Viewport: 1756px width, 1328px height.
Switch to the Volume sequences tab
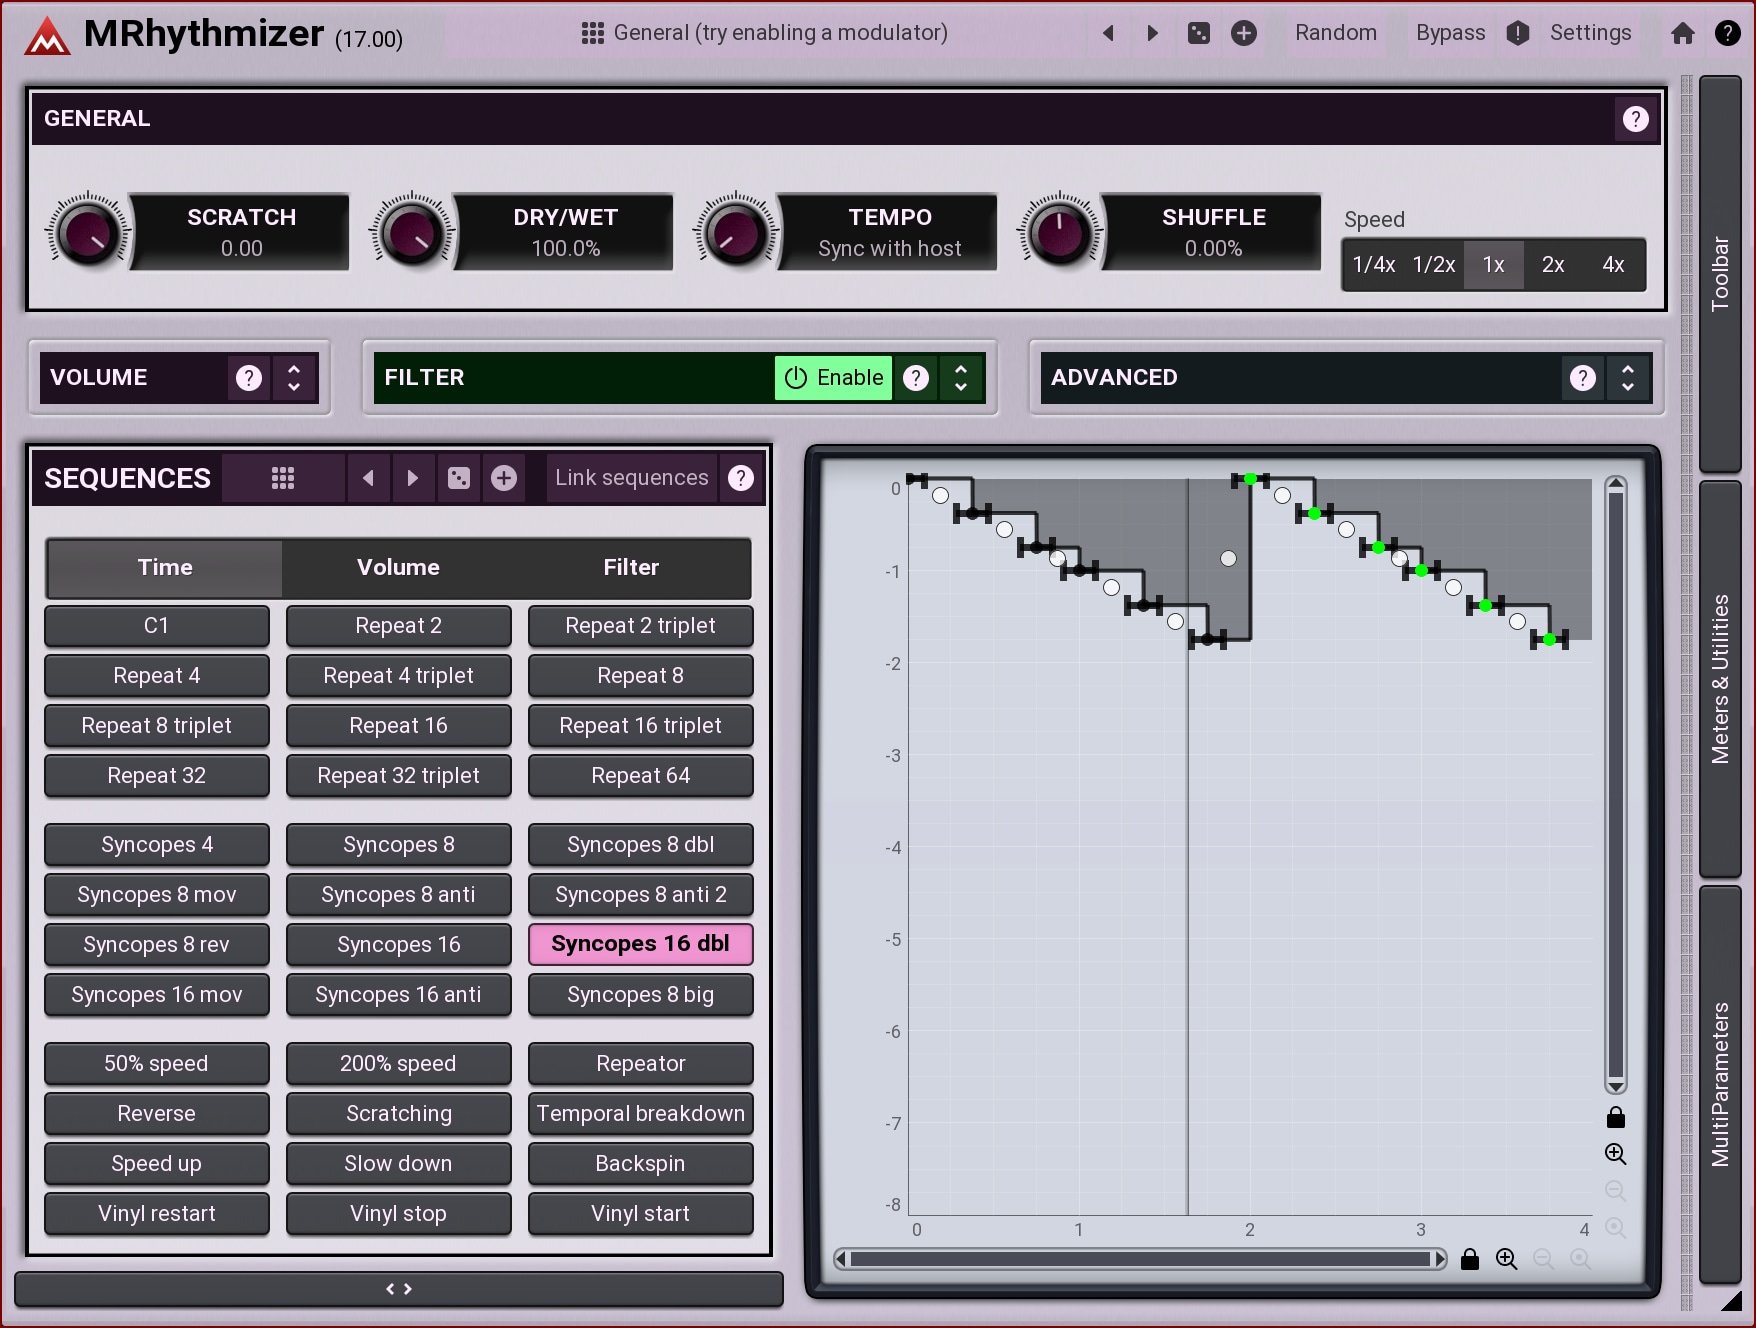(398, 568)
